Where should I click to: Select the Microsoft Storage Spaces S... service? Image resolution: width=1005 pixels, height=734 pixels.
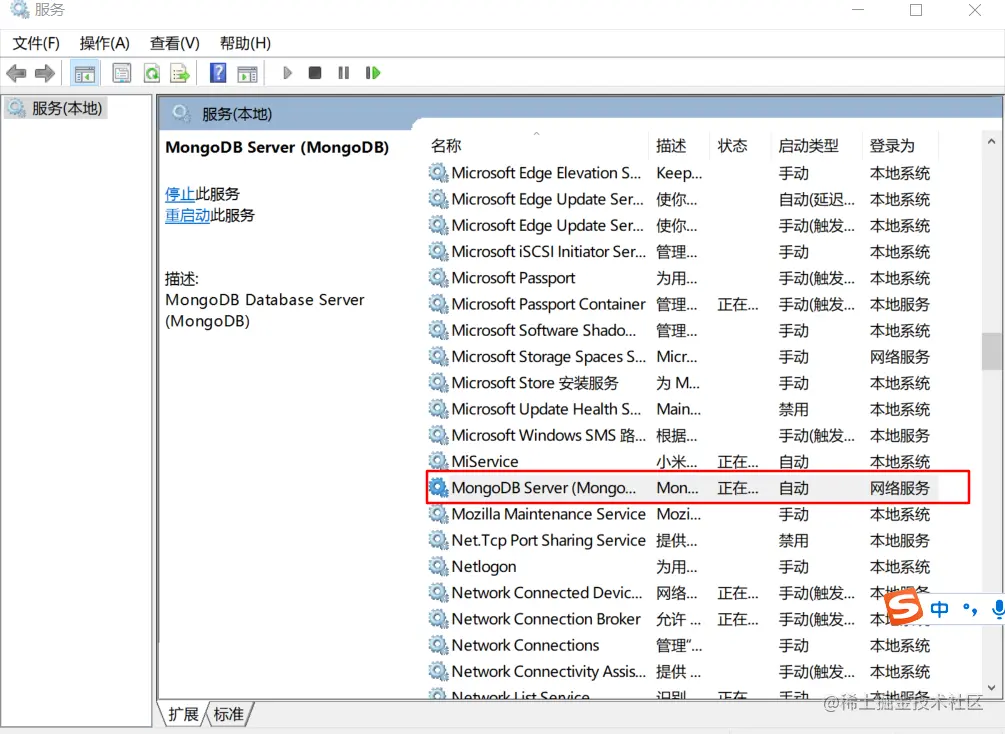(549, 356)
